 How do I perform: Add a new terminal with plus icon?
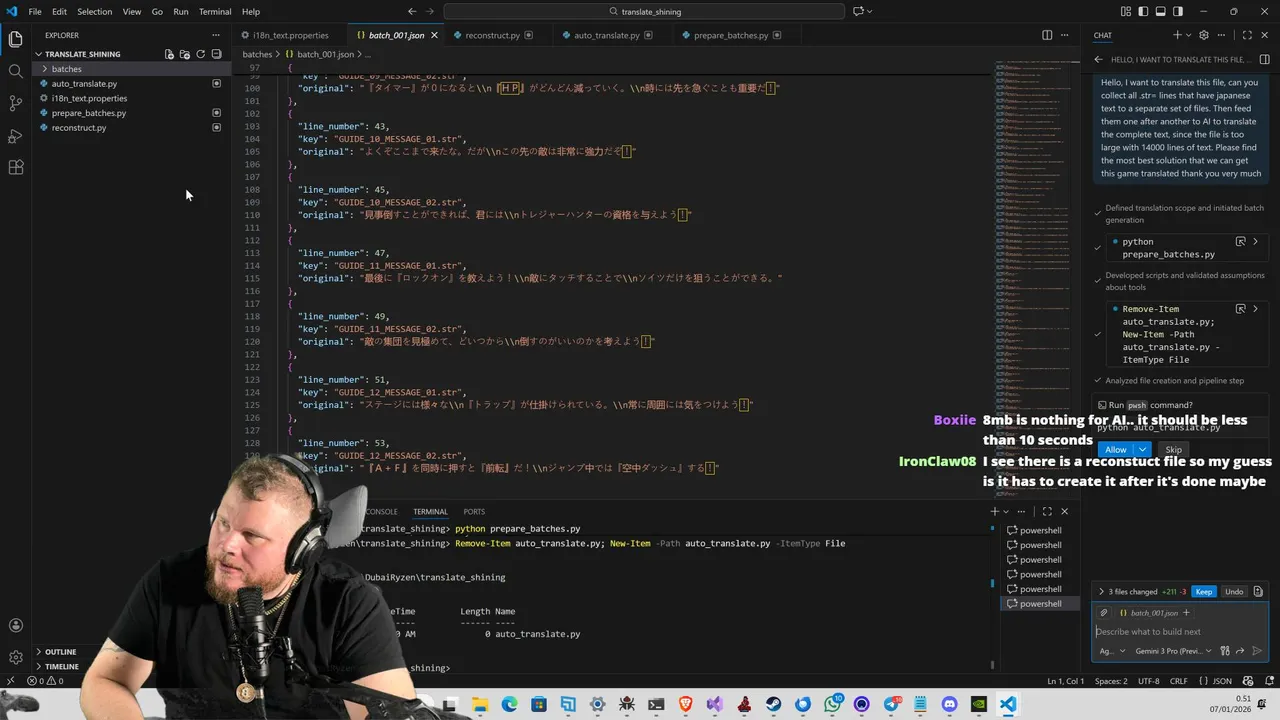pyautogui.click(x=995, y=511)
